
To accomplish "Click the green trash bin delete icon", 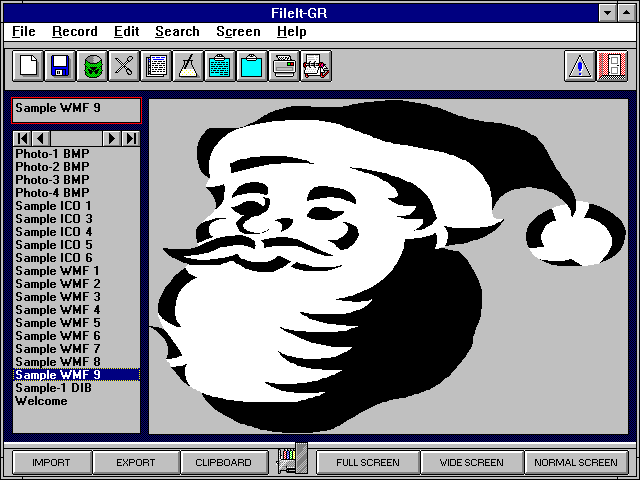I will click(x=92, y=67).
